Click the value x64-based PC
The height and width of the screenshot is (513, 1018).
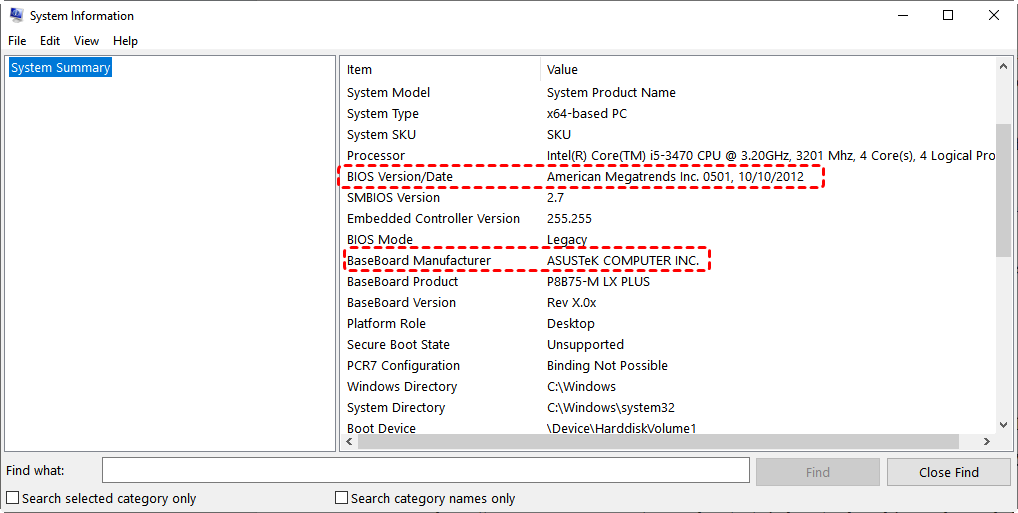tap(587, 114)
